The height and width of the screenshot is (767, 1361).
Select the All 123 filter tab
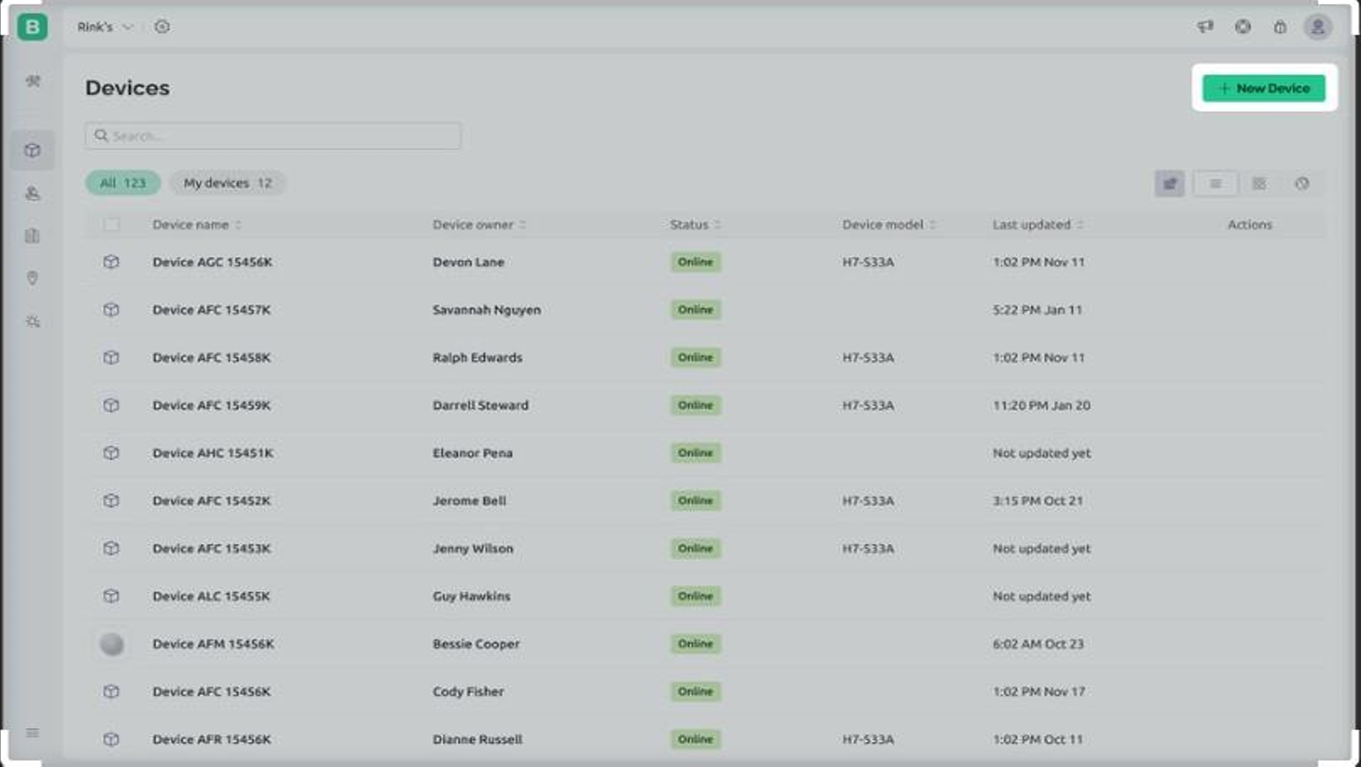122,183
